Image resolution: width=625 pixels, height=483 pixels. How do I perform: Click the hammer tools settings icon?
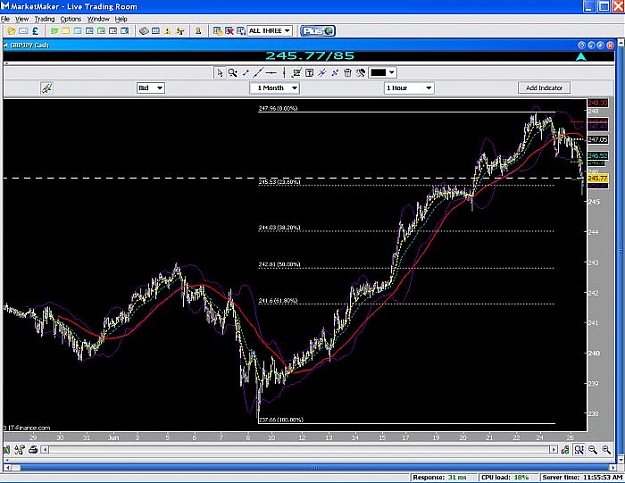tap(361, 73)
